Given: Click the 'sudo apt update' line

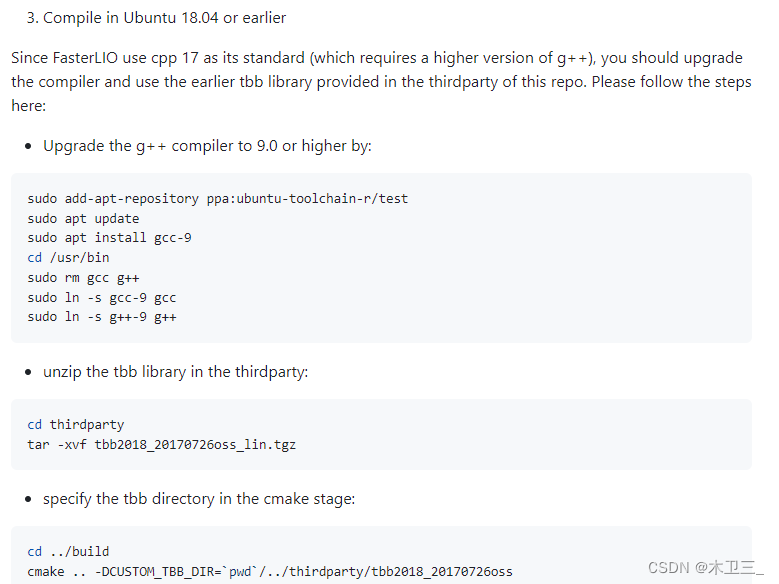Looking at the screenshot, I should [x=83, y=219].
